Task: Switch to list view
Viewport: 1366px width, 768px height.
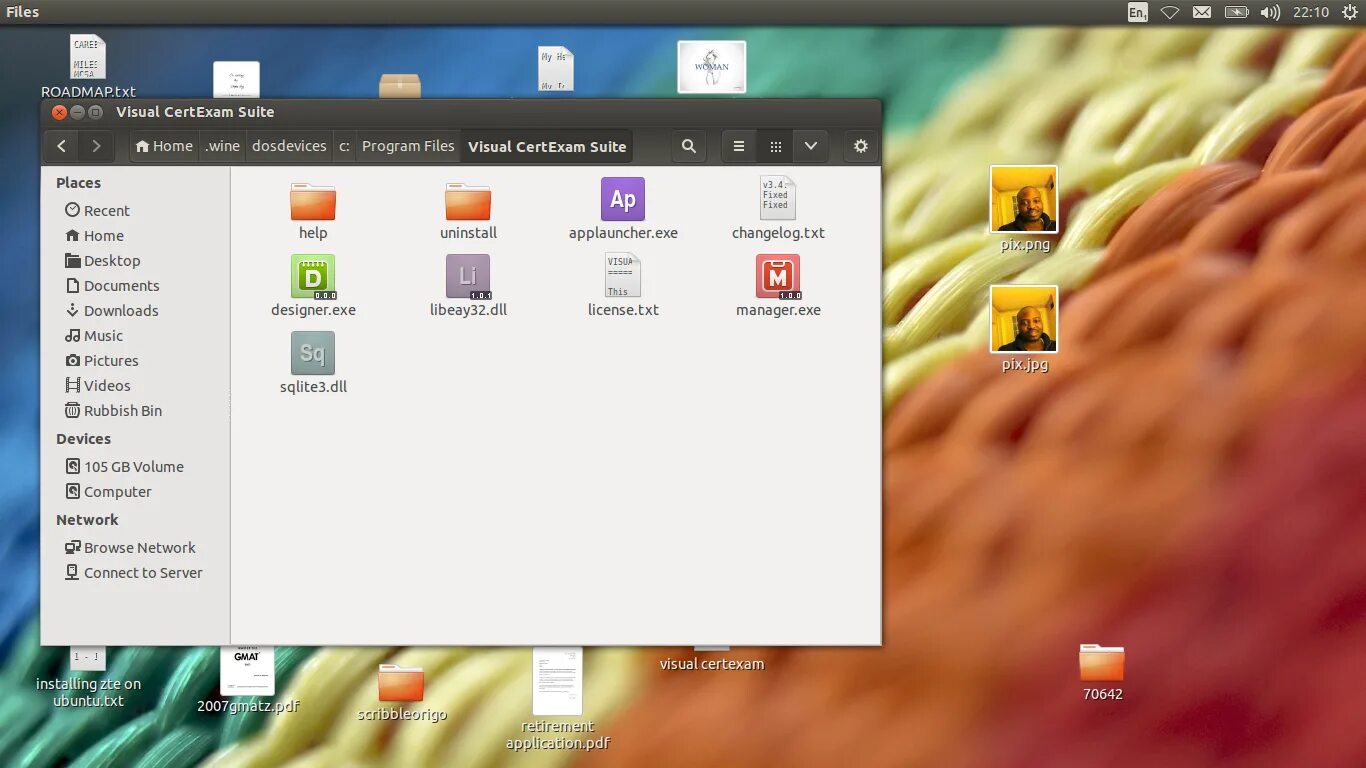Action: click(739, 146)
